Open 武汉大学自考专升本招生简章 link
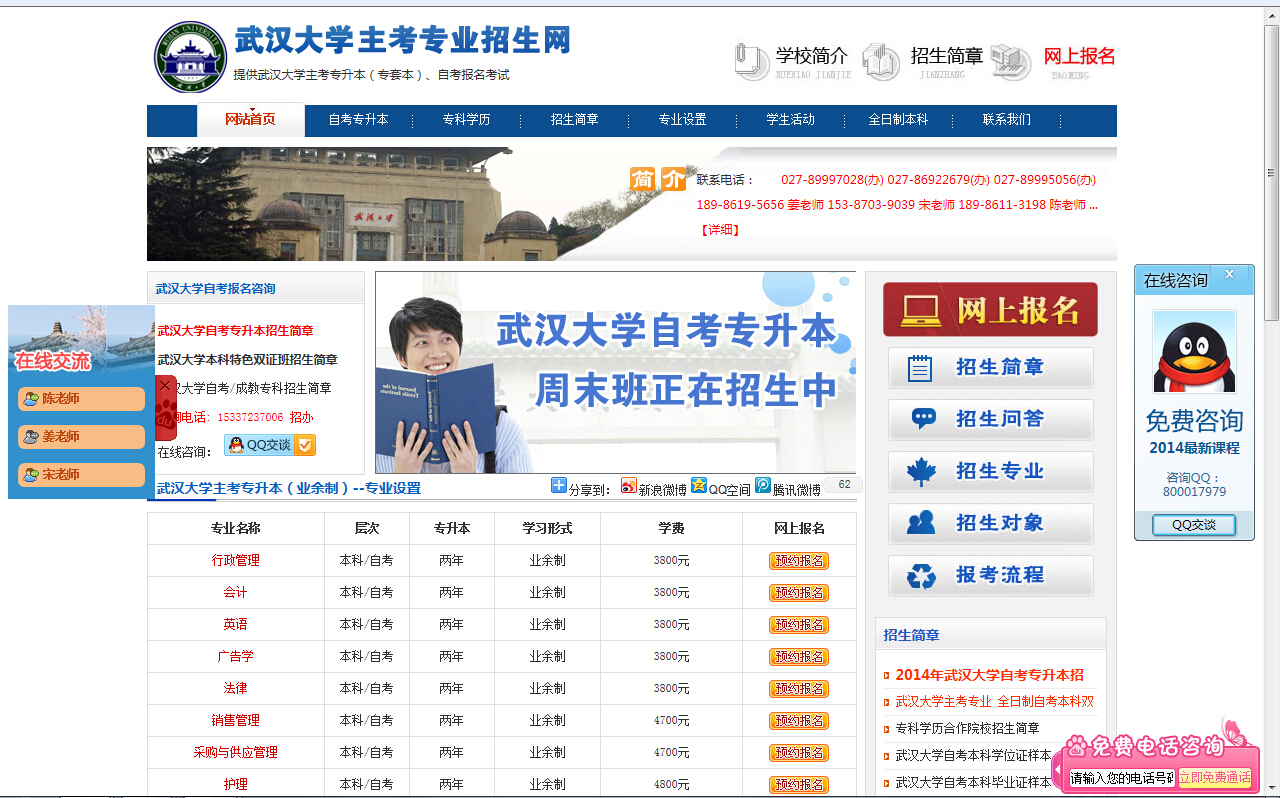The width and height of the screenshot is (1280, 798). [x=235, y=331]
